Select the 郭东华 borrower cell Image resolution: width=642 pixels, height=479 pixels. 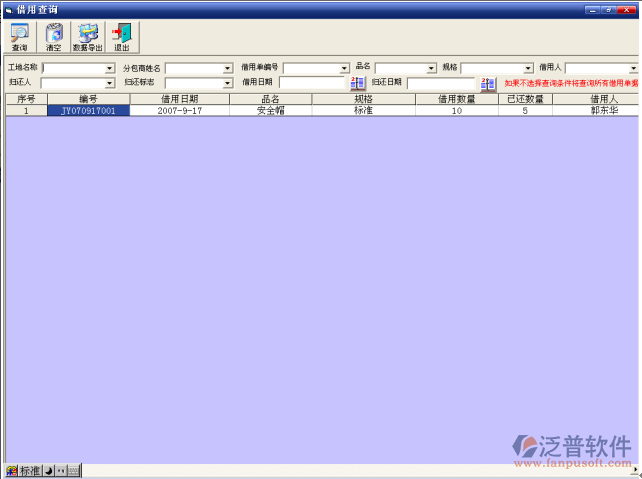596,111
